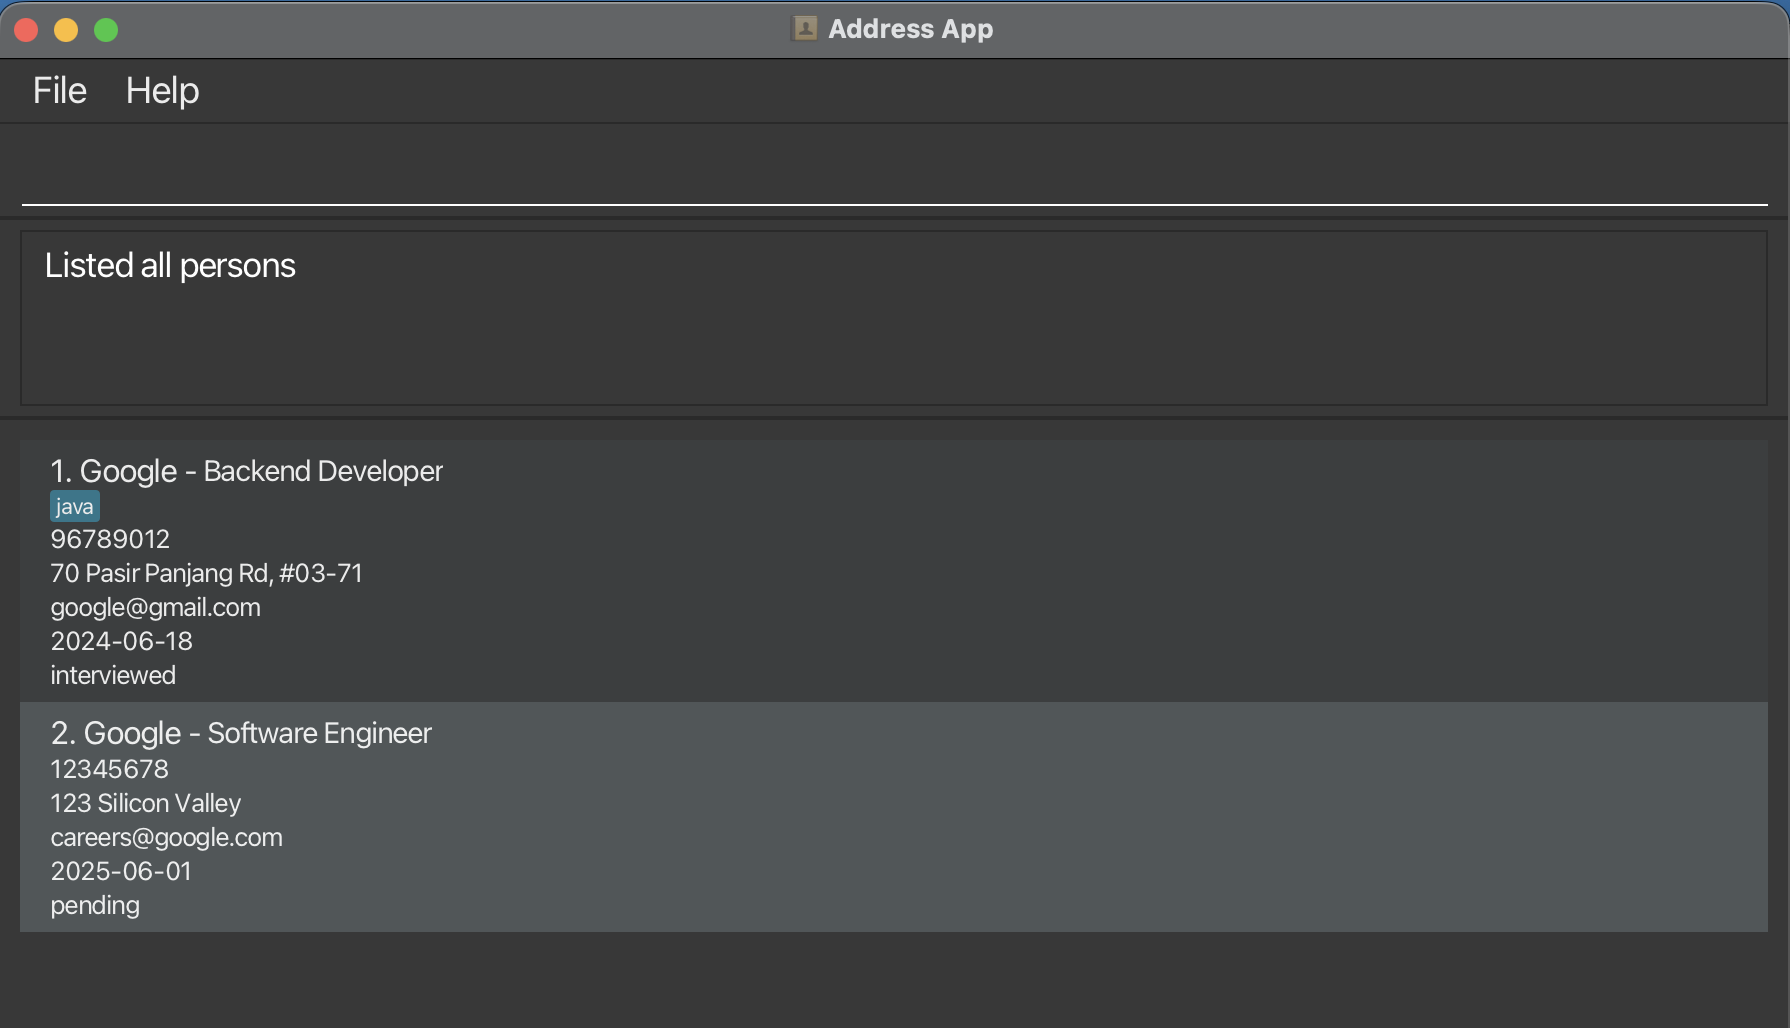1790x1028 pixels.
Task: Open the File menu
Action: (x=60, y=91)
